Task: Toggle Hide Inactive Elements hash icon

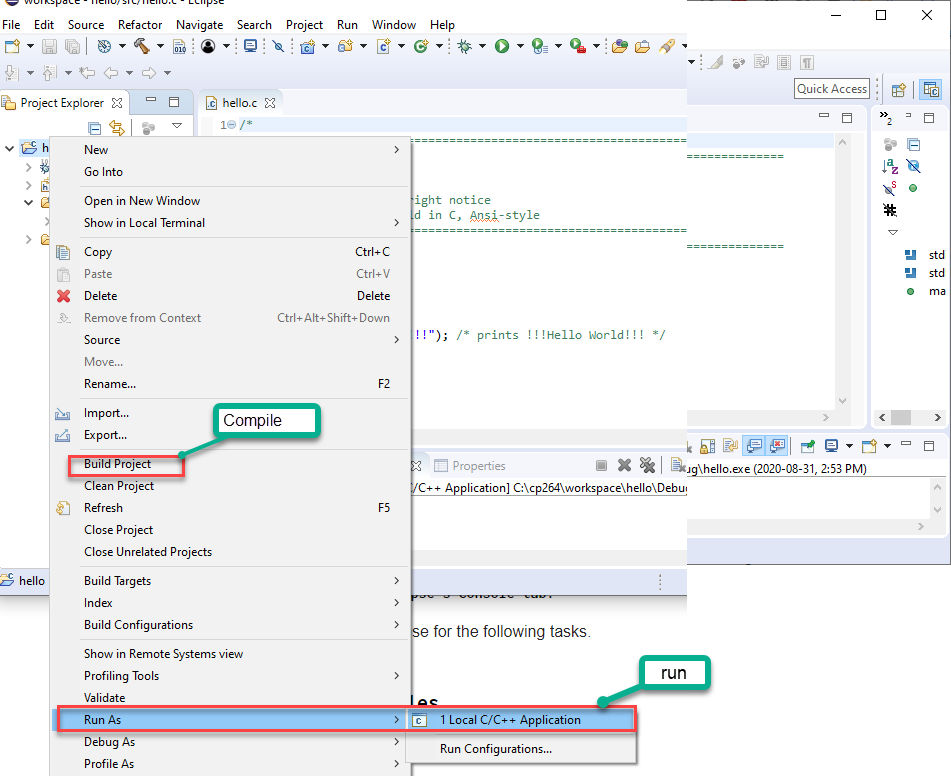Action: point(890,211)
